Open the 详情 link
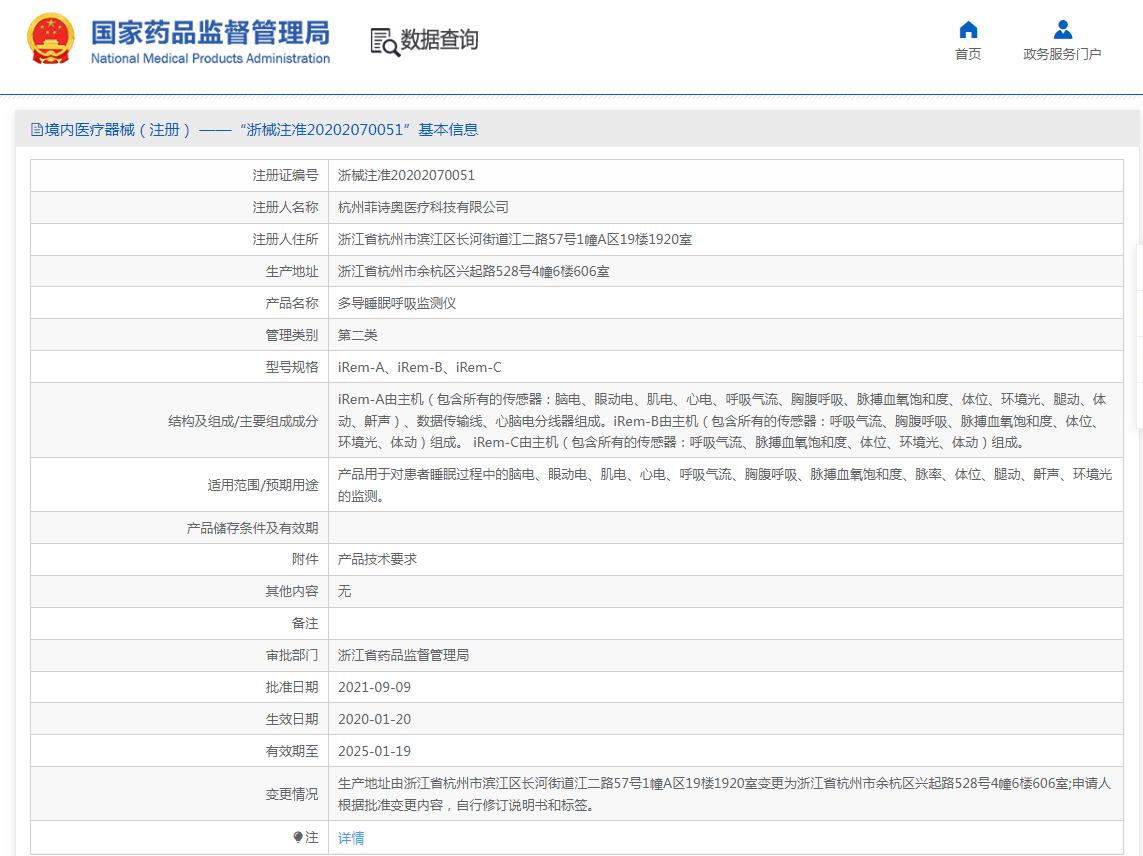 [x=351, y=838]
